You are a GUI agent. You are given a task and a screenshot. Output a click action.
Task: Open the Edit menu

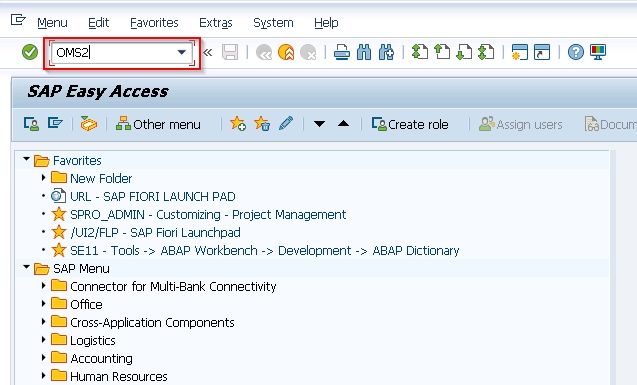99,23
